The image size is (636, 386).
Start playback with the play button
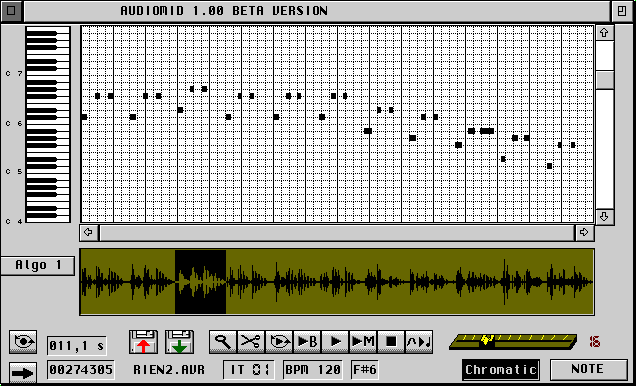coord(335,342)
